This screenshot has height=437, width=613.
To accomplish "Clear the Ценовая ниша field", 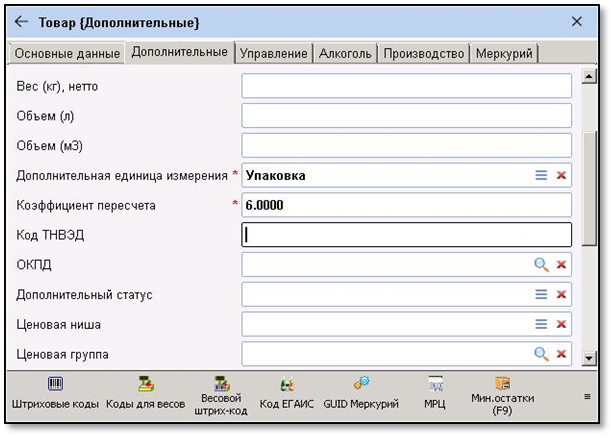I will coord(561,324).
